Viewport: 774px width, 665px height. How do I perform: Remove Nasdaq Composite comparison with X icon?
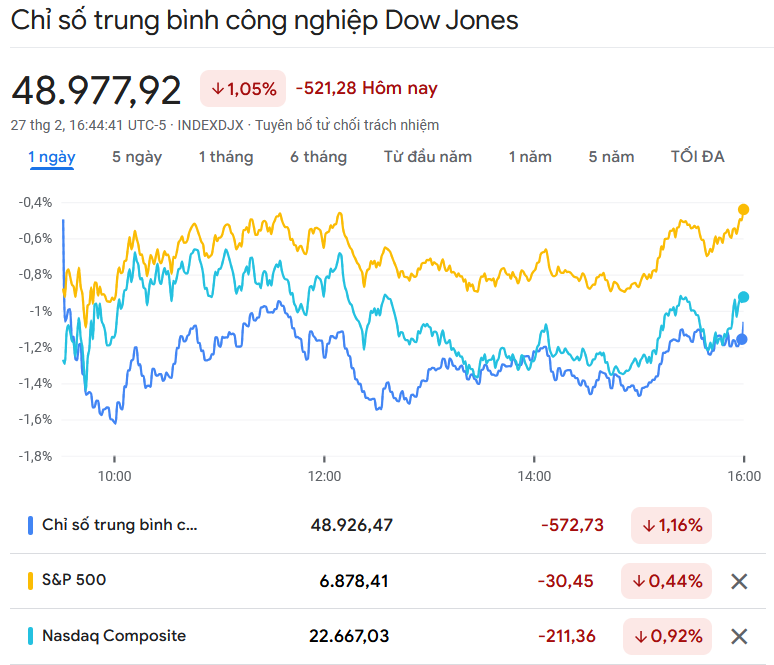739,636
